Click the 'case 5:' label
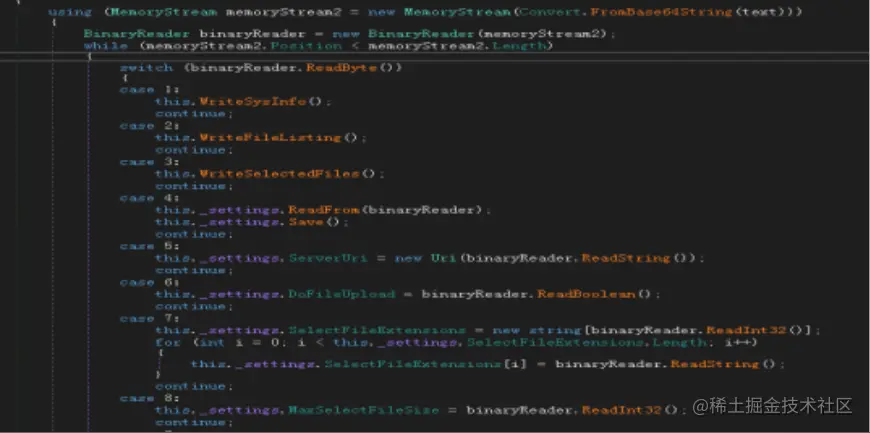Screen dimensions: 870x433 [150, 246]
